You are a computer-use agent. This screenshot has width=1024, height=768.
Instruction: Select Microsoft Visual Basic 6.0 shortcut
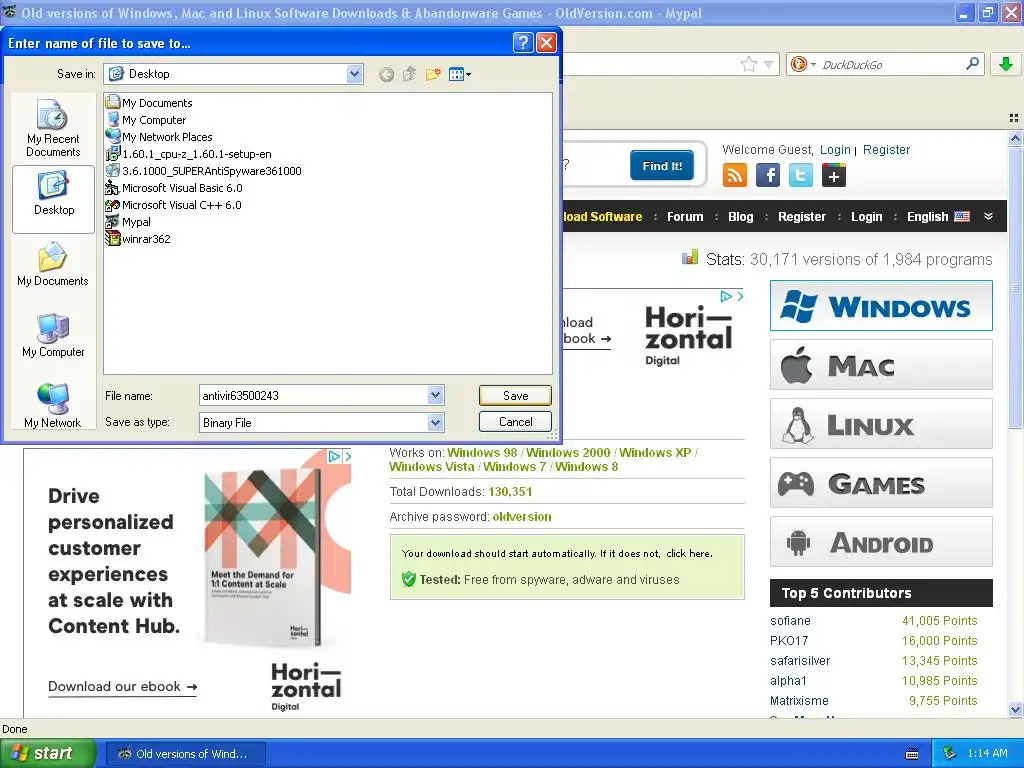pyautogui.click(x=174, y=187)
